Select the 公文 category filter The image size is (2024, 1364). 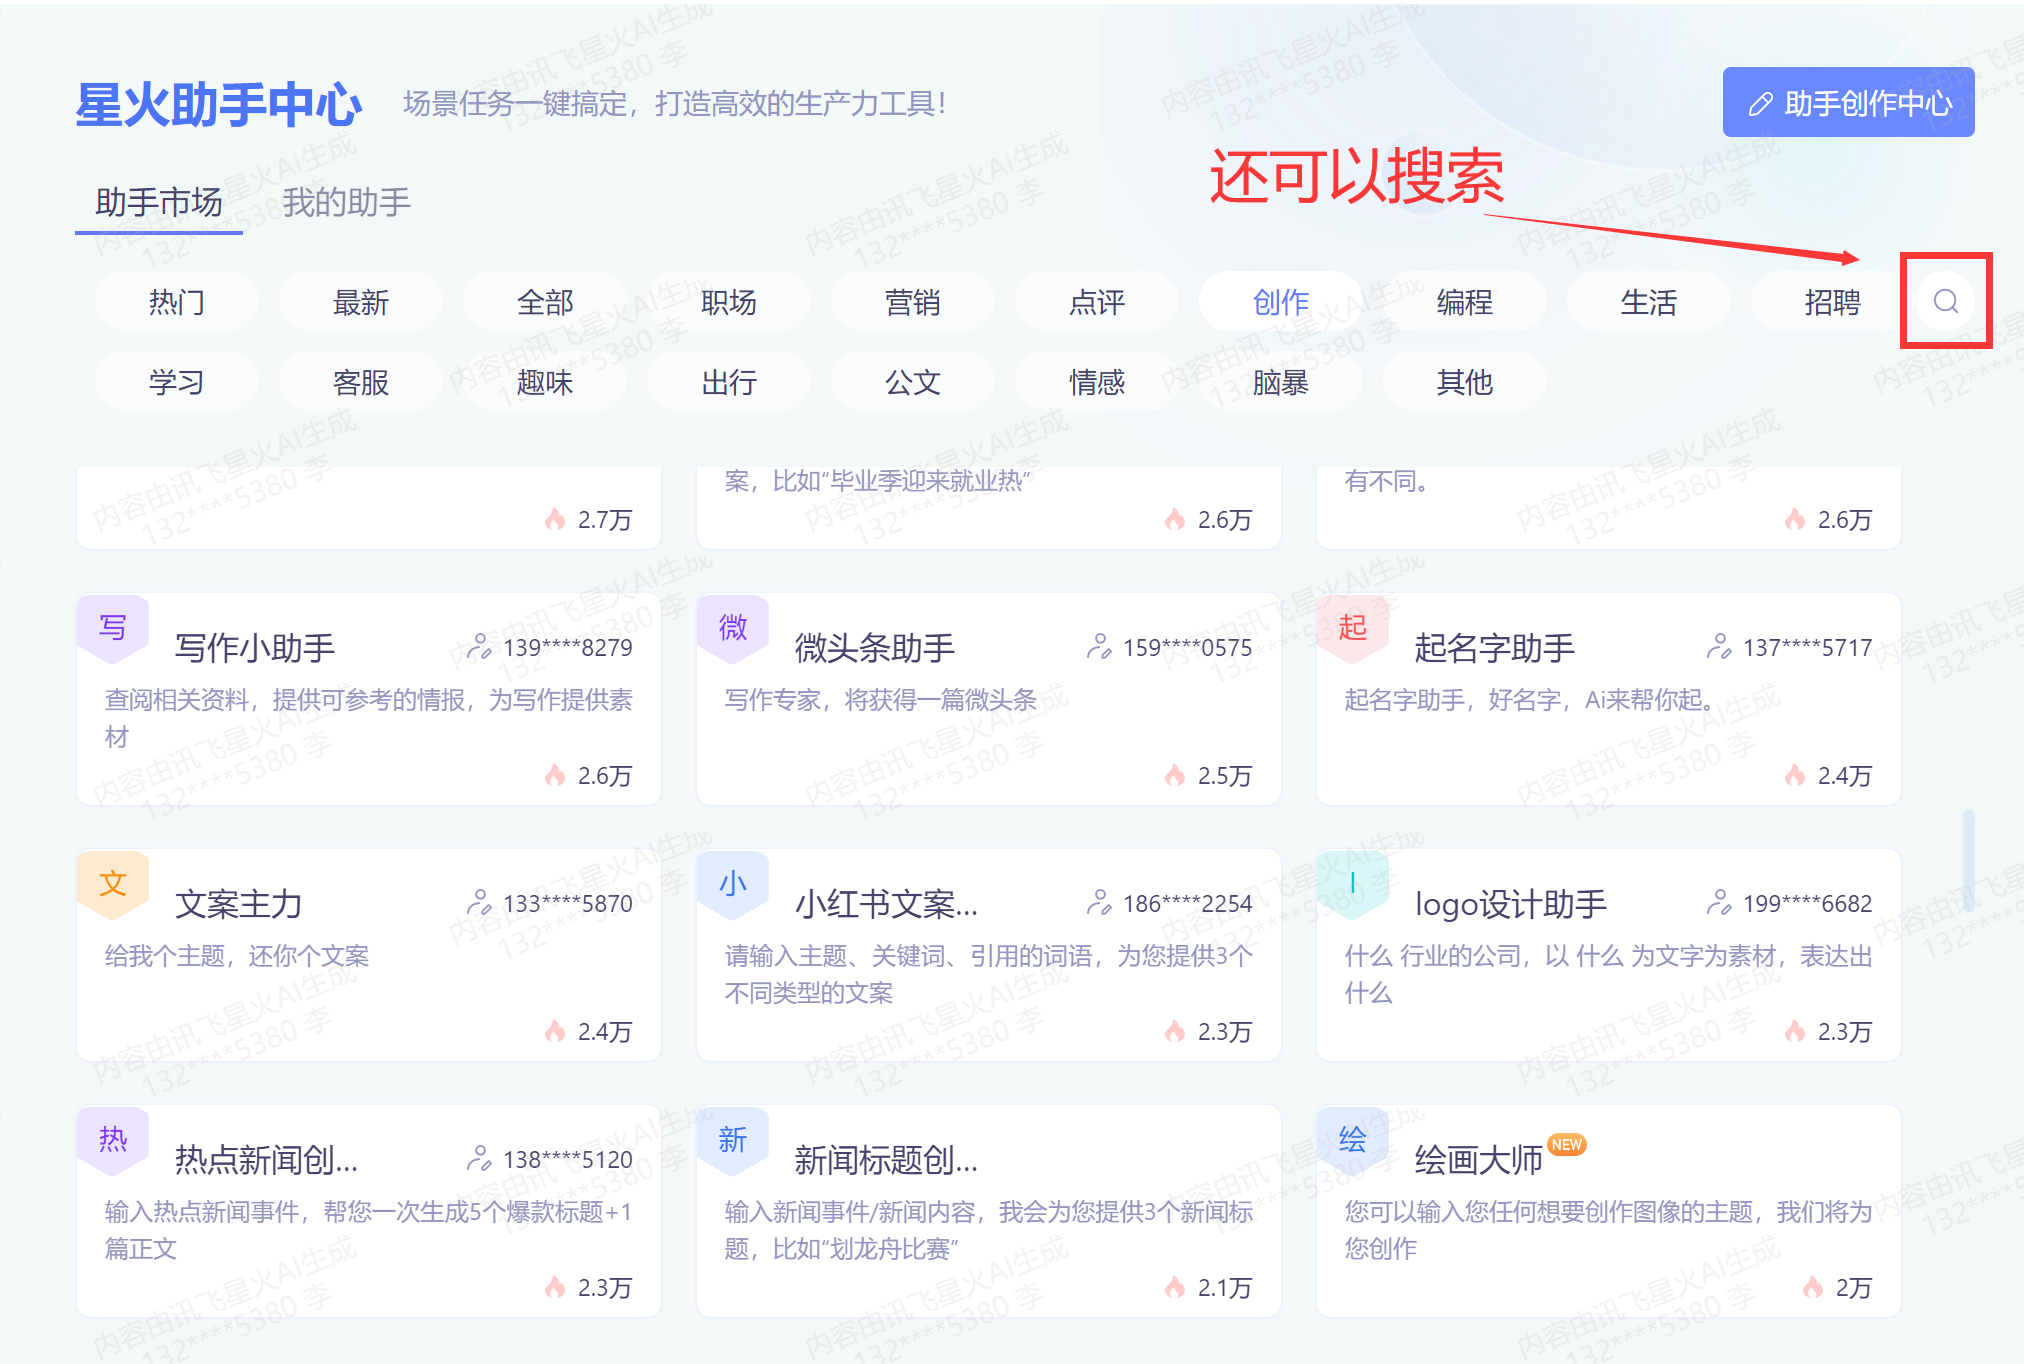coord(913,382)
